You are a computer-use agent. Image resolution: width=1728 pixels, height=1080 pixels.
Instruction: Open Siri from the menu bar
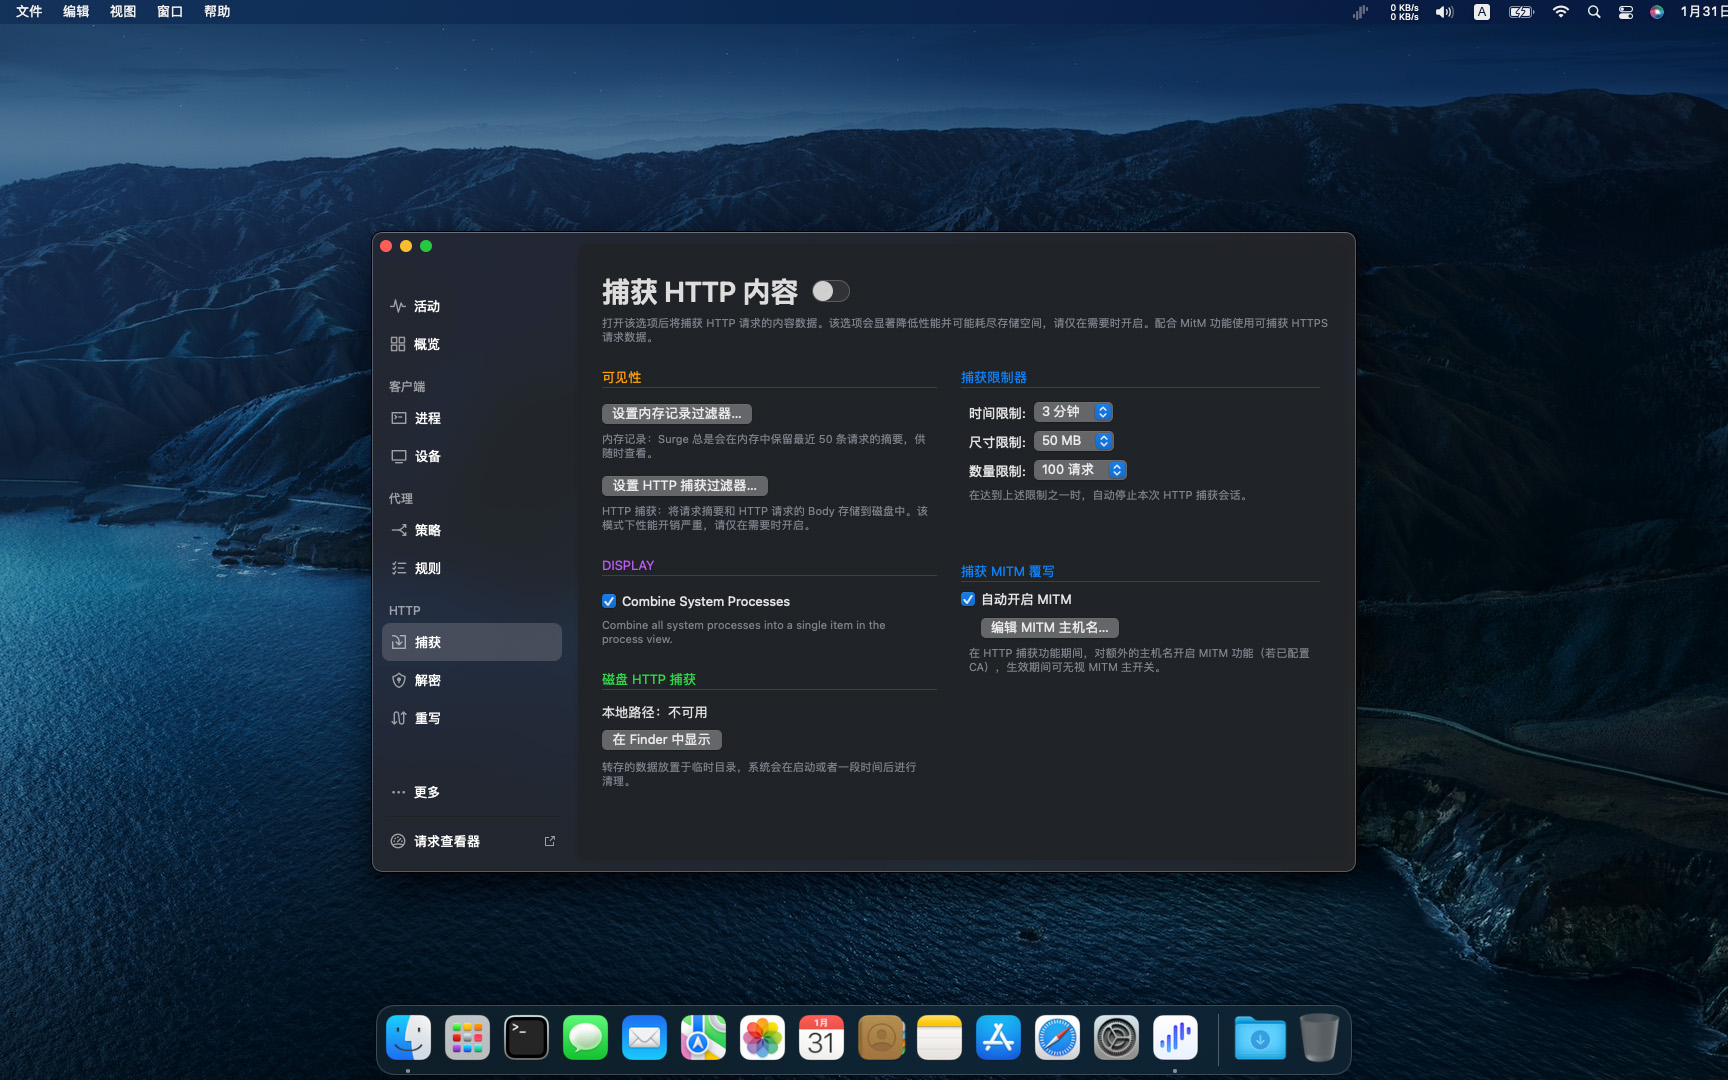(x=1657, y=12)
